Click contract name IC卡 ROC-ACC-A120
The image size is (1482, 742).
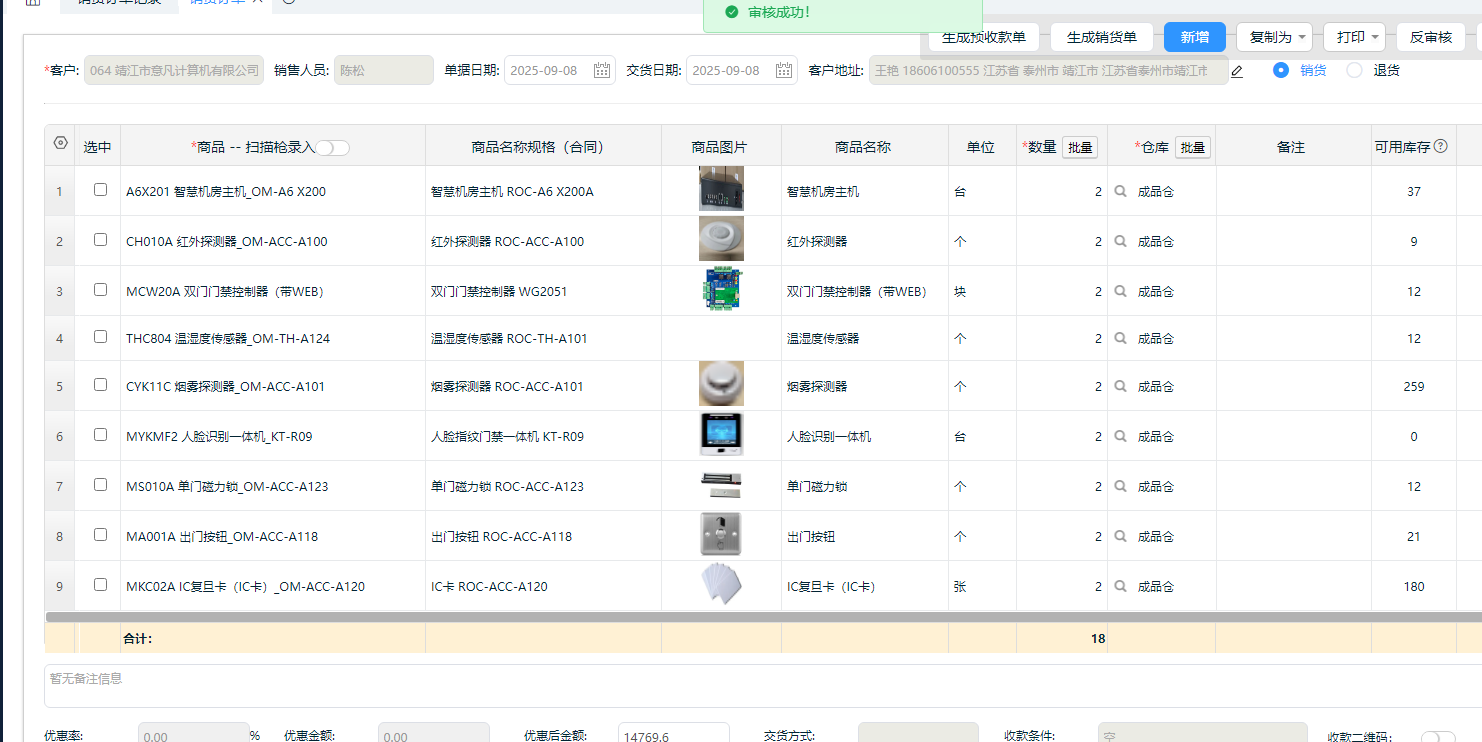[x=489, y=586]
